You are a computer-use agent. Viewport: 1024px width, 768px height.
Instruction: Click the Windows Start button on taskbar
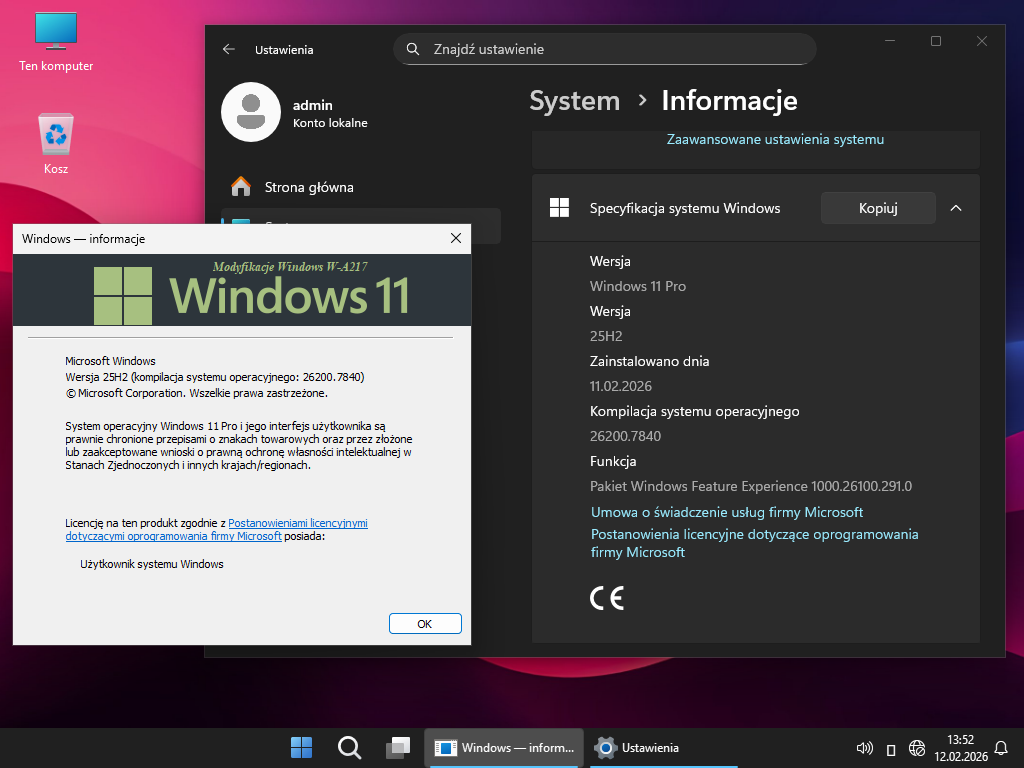pyautogui.click(x=301, y=747)
